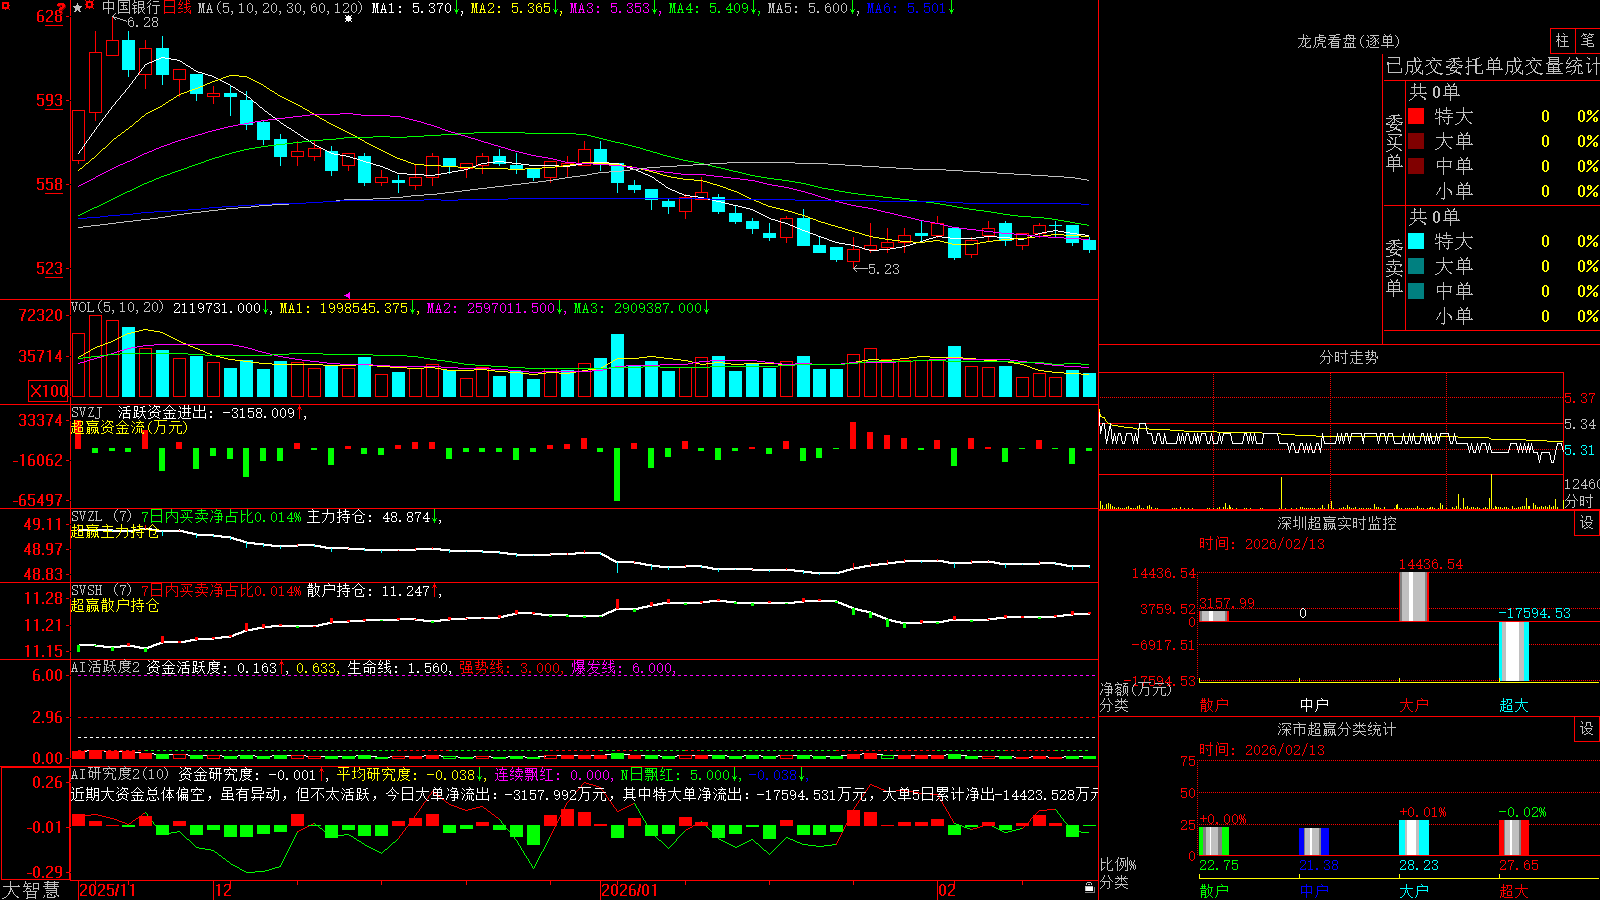The width and height of the screenshot is (1600, 900).
Task: Select the 分时走势 panel title
Action: point(1348,357)
